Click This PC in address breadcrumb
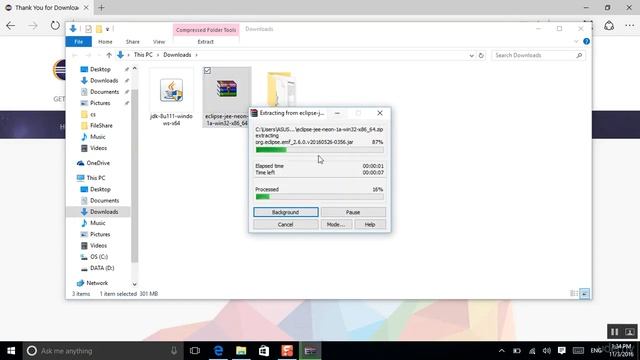The image size is (640, 360). (143, 55)
